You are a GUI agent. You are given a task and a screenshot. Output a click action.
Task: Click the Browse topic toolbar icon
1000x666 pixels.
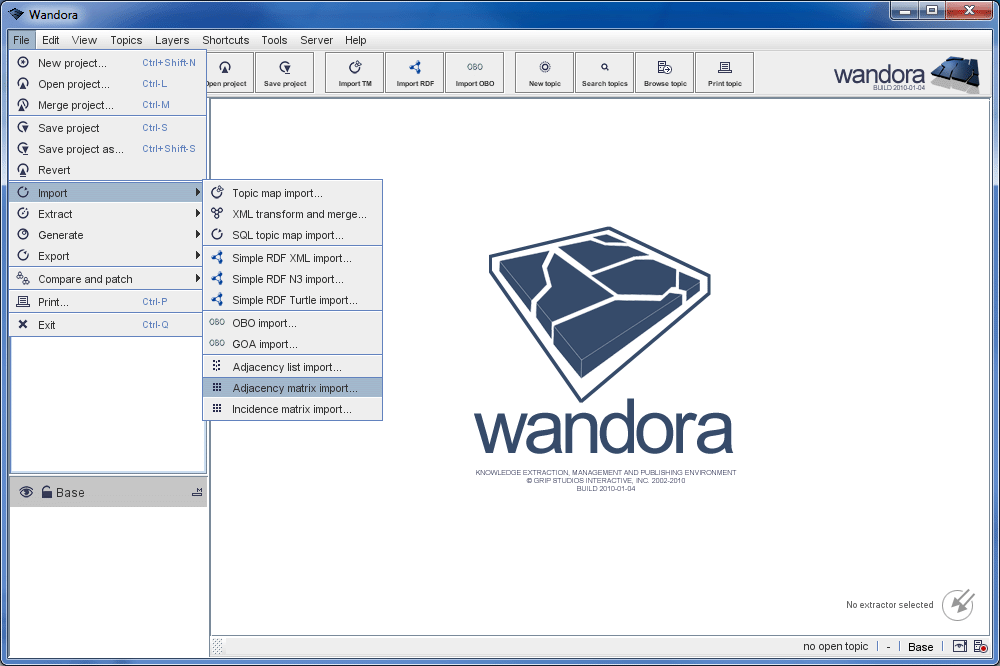(665, 73)
